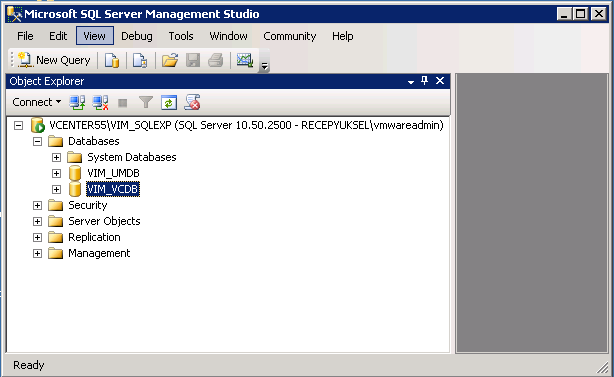Click the Database Engine Query icon

(x=112, y=60)
